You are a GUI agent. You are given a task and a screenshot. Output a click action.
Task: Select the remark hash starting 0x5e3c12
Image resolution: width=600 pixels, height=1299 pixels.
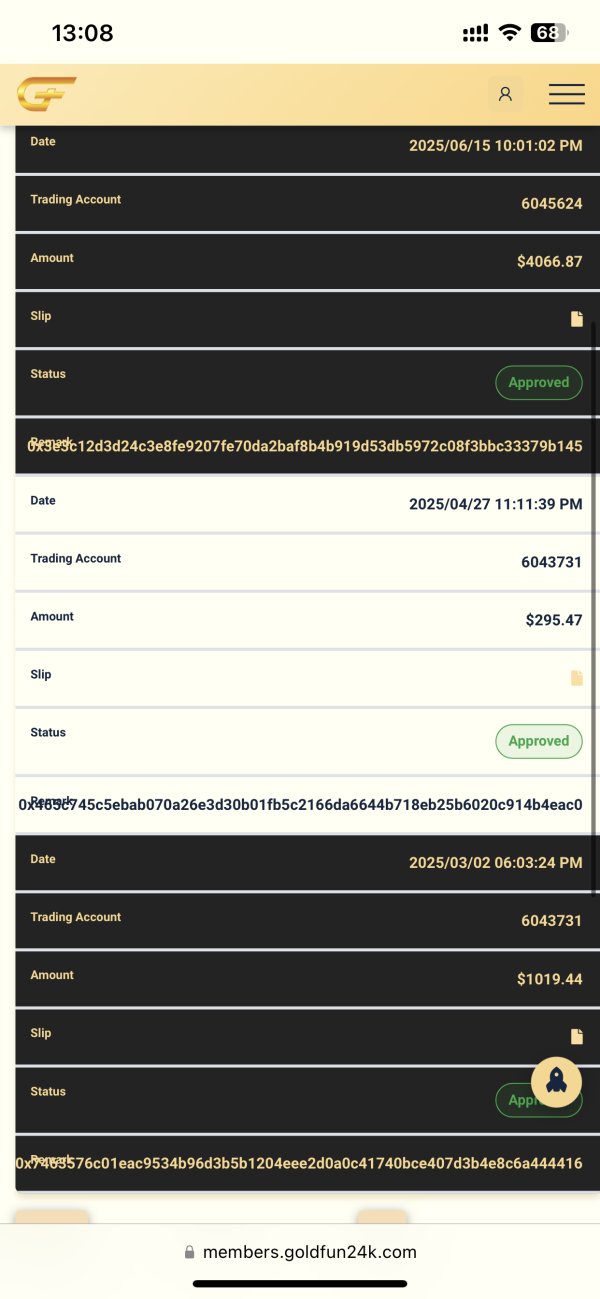pos(304,446)
